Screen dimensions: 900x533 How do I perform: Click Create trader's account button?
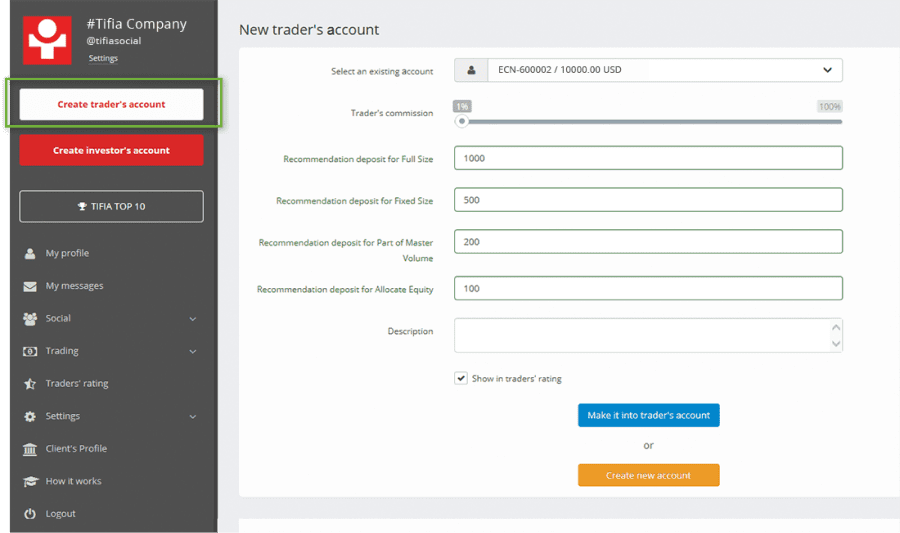[111, 104]
